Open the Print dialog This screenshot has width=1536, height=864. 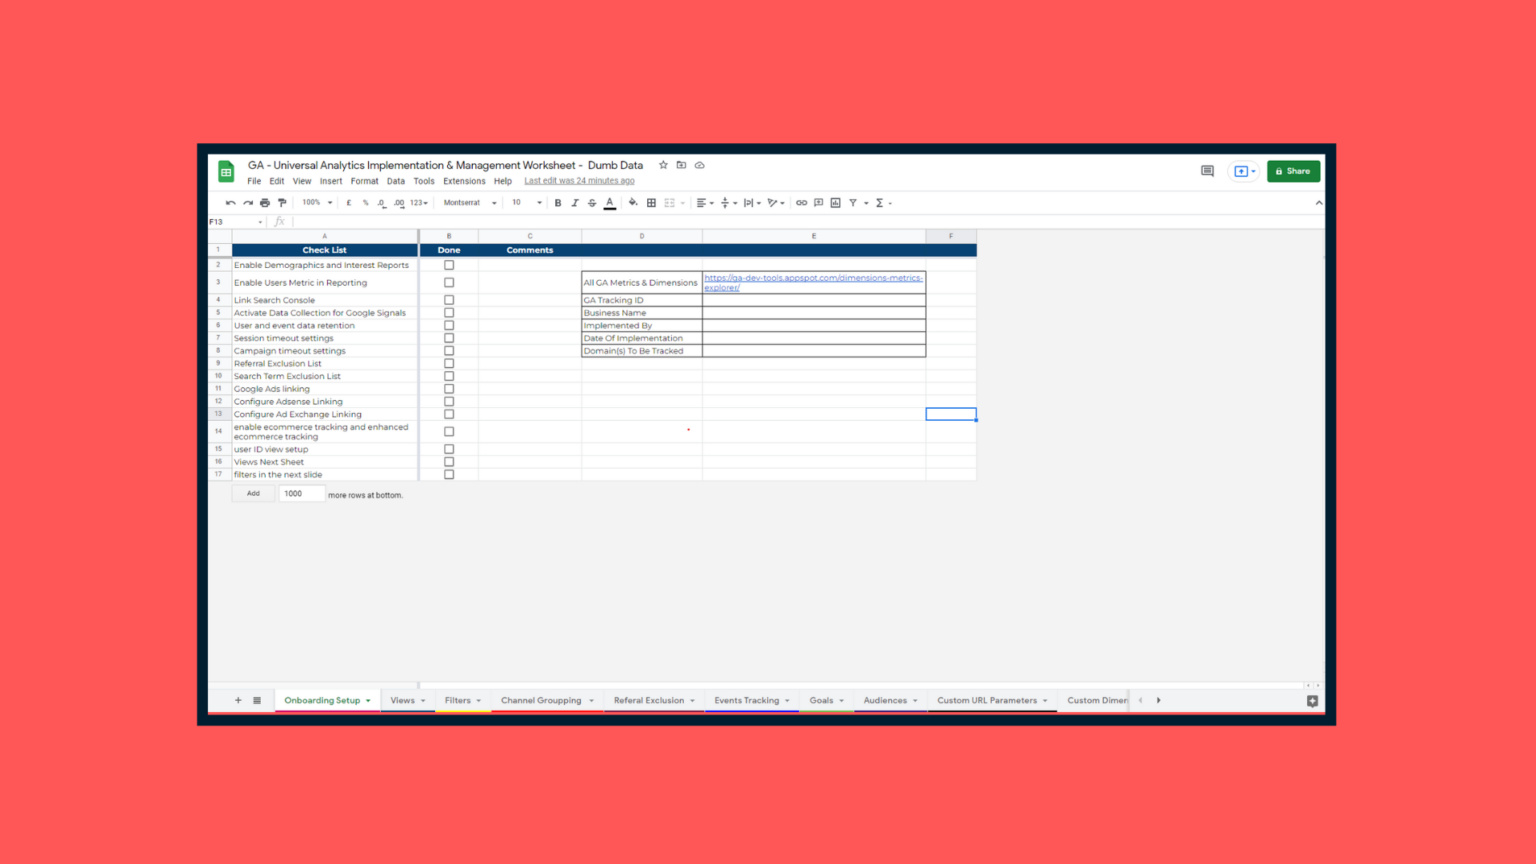tap(265, 202)
